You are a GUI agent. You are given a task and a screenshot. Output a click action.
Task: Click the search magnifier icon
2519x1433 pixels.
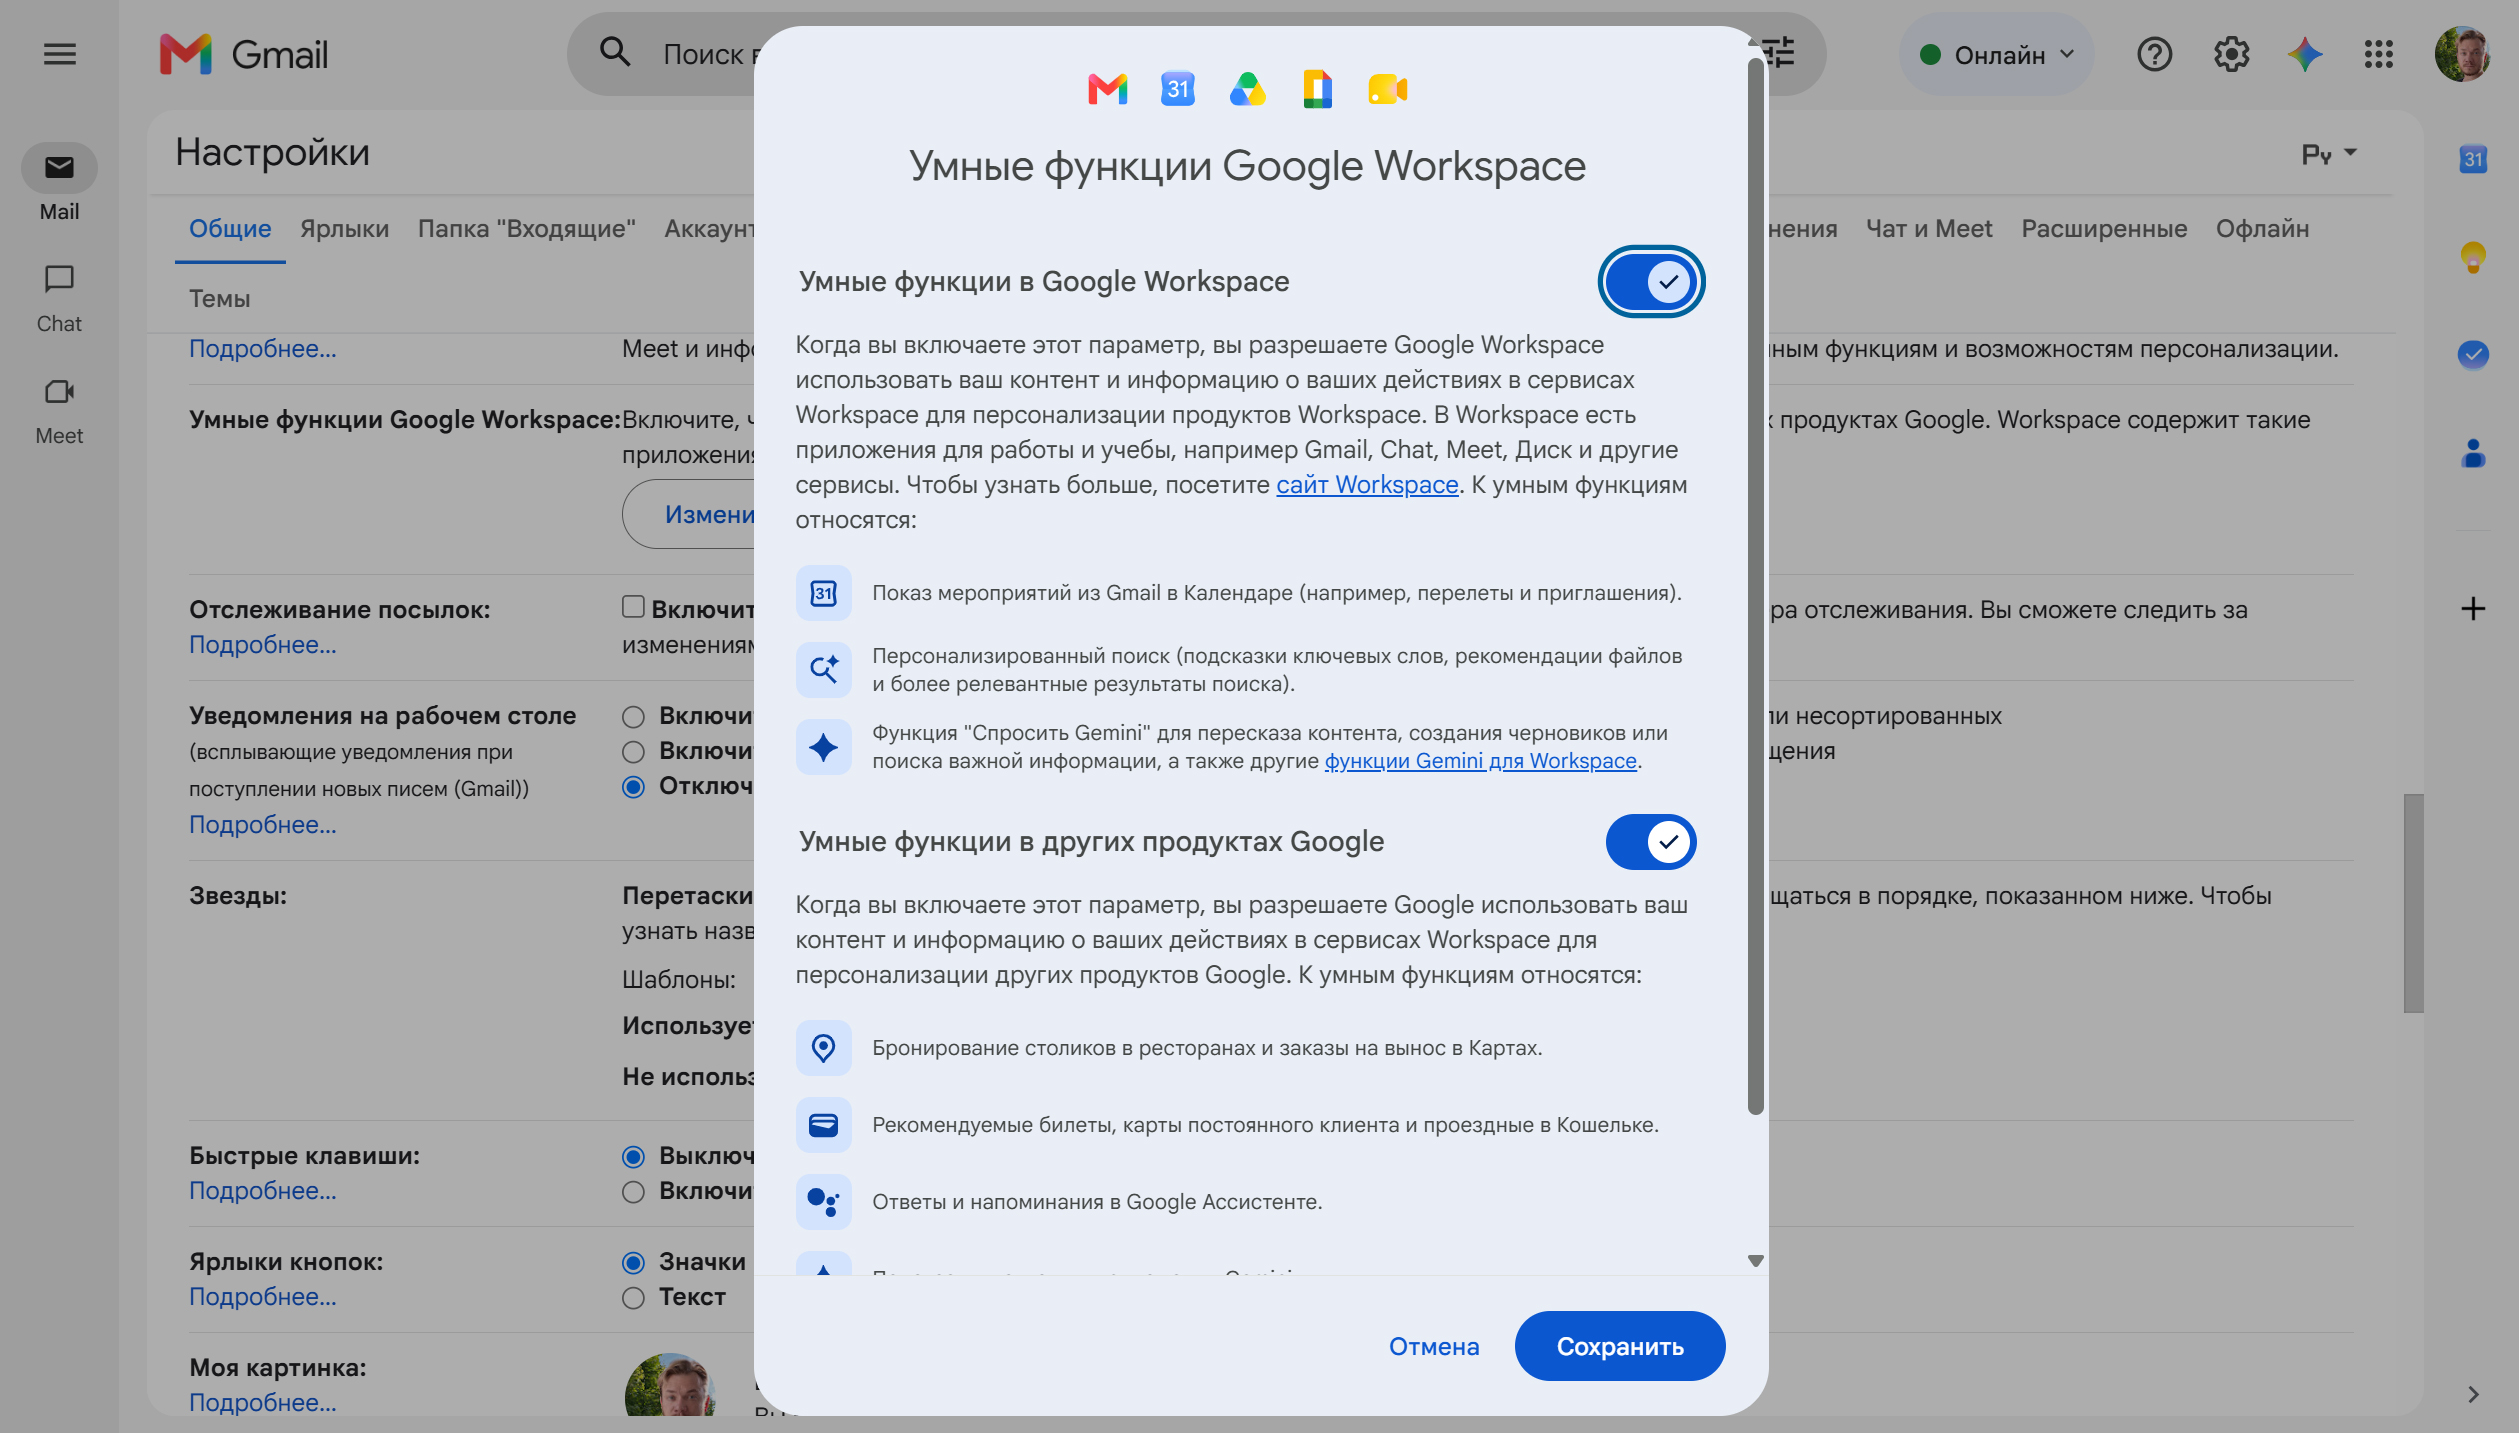tap(614, 52)
